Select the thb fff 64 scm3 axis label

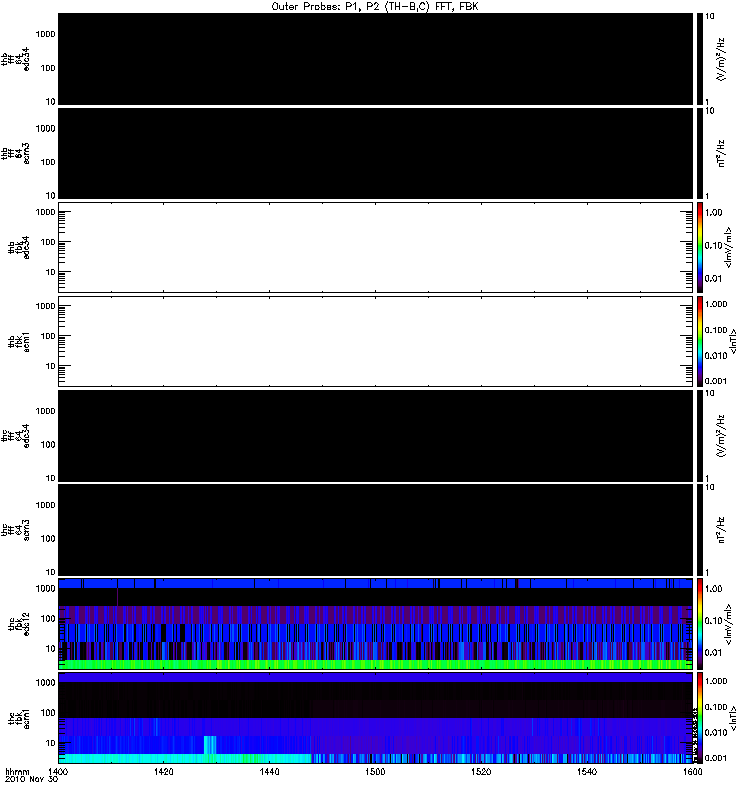(x=15, y=153)
